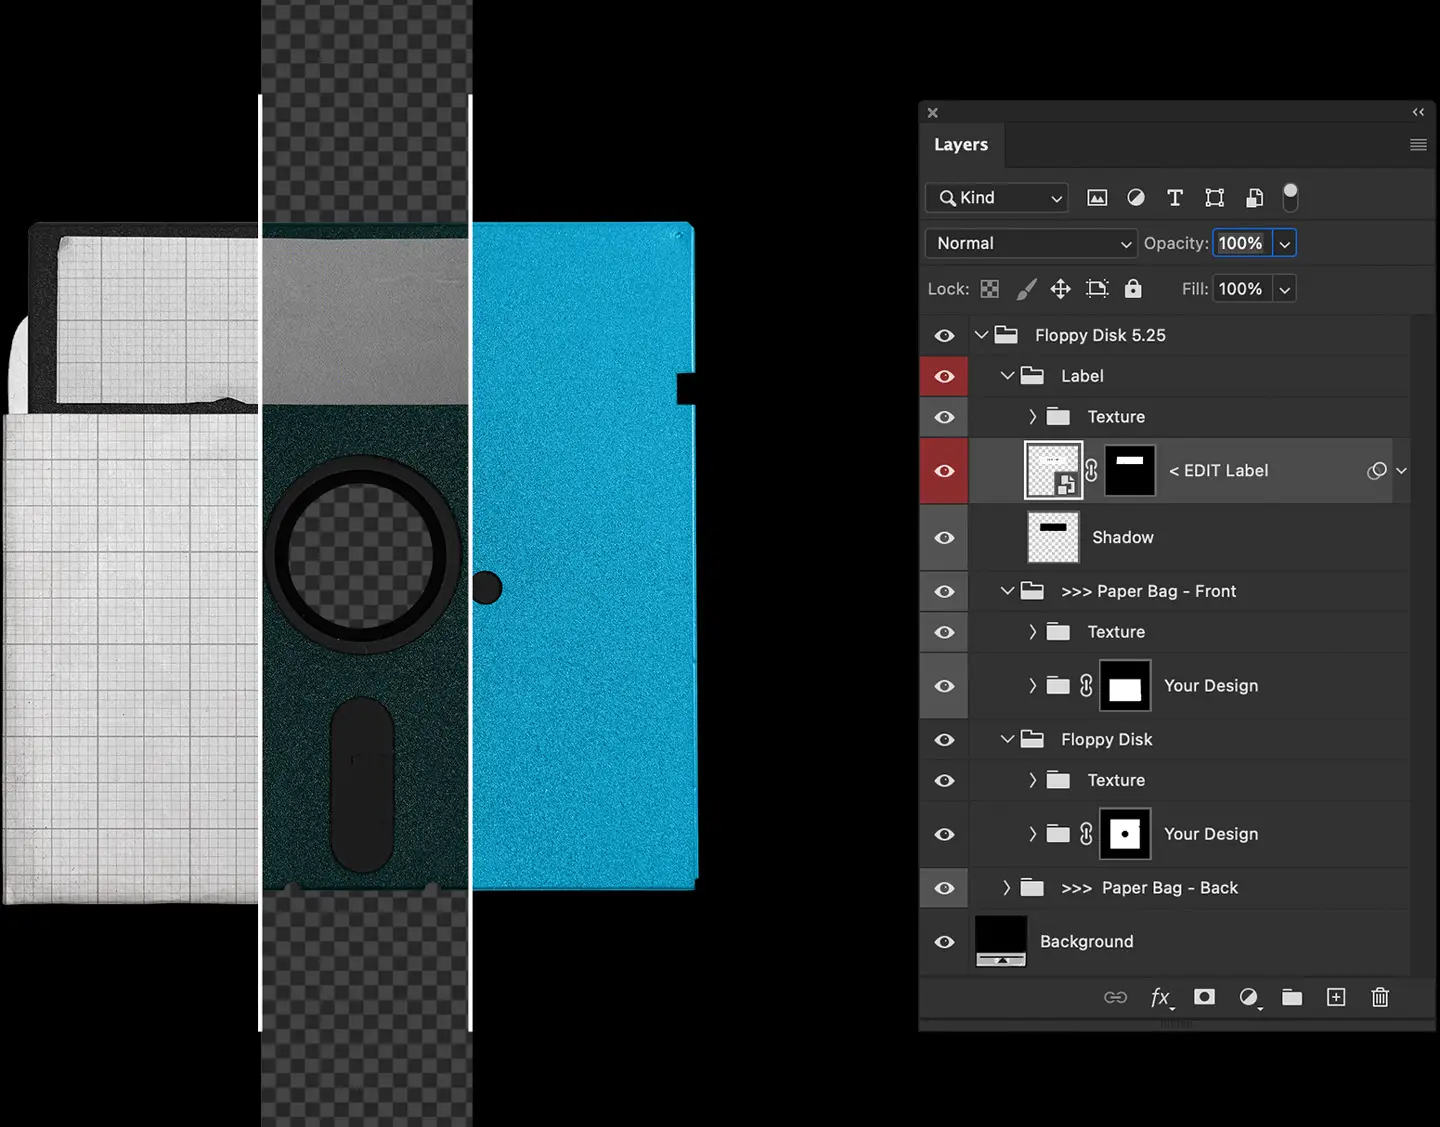Add a layer mask
The height and width of the screenshot is (1127, 1440).
pyautogui.click(x=1204, y=997)
